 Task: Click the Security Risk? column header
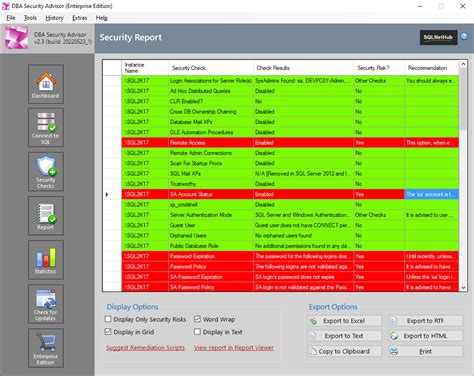(379, 68)
